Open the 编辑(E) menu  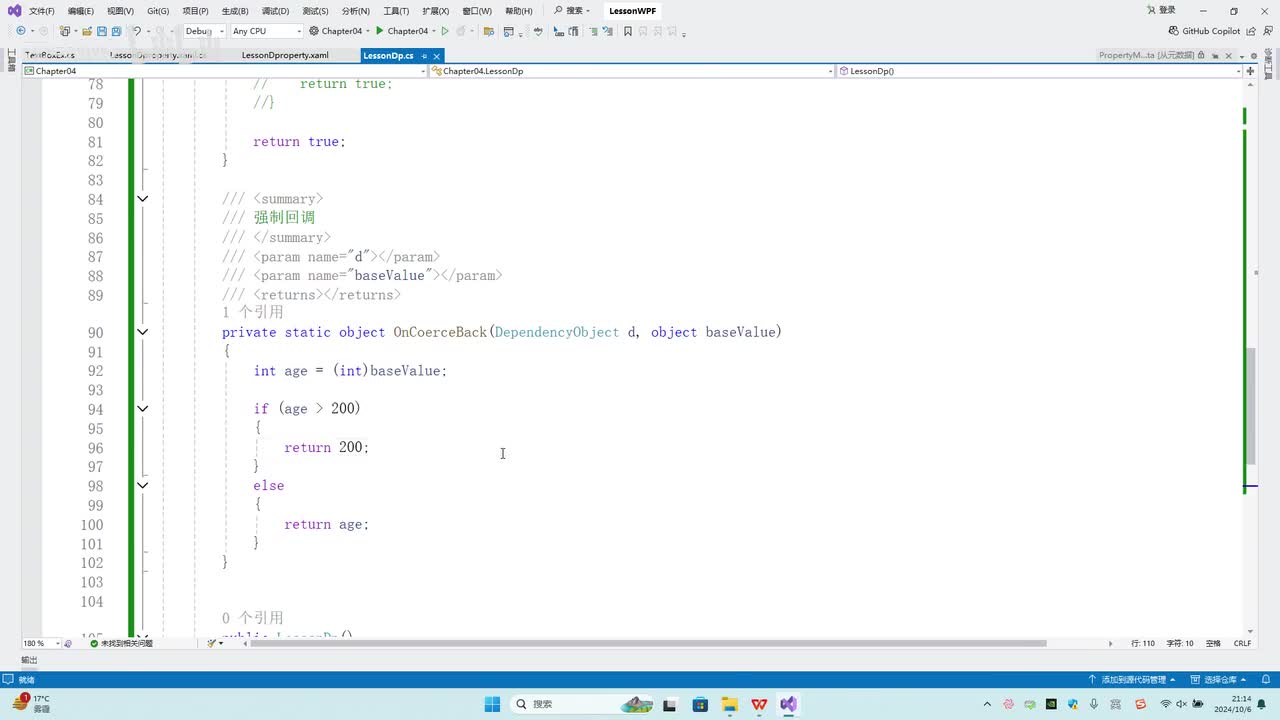coord(81,11)
